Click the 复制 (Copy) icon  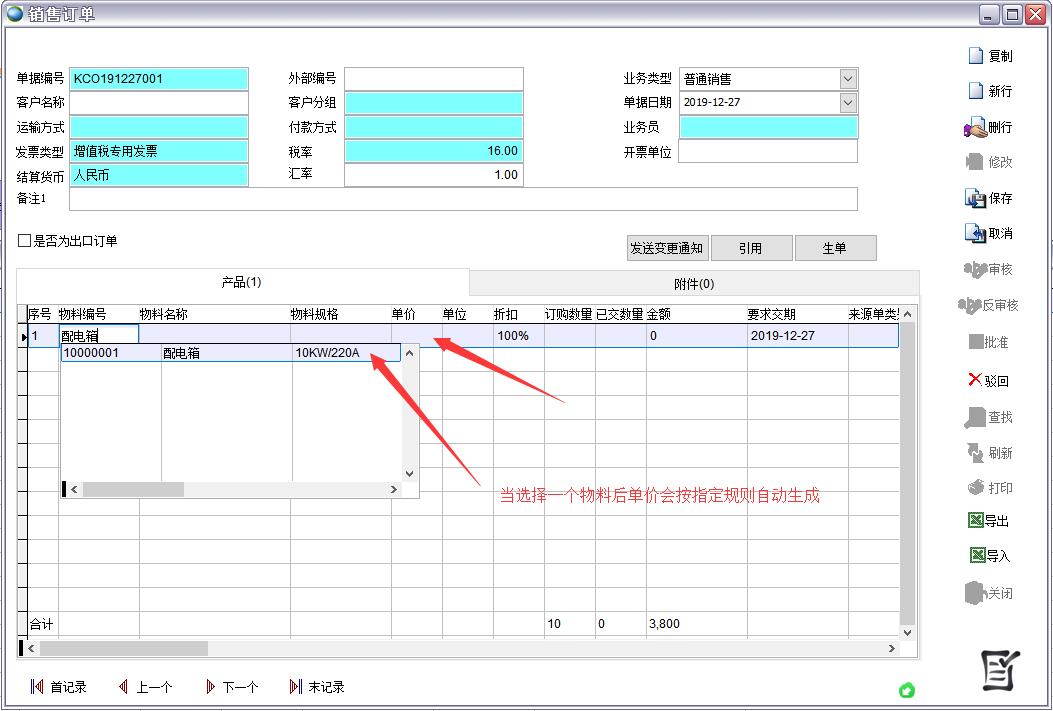coord(976,56)
